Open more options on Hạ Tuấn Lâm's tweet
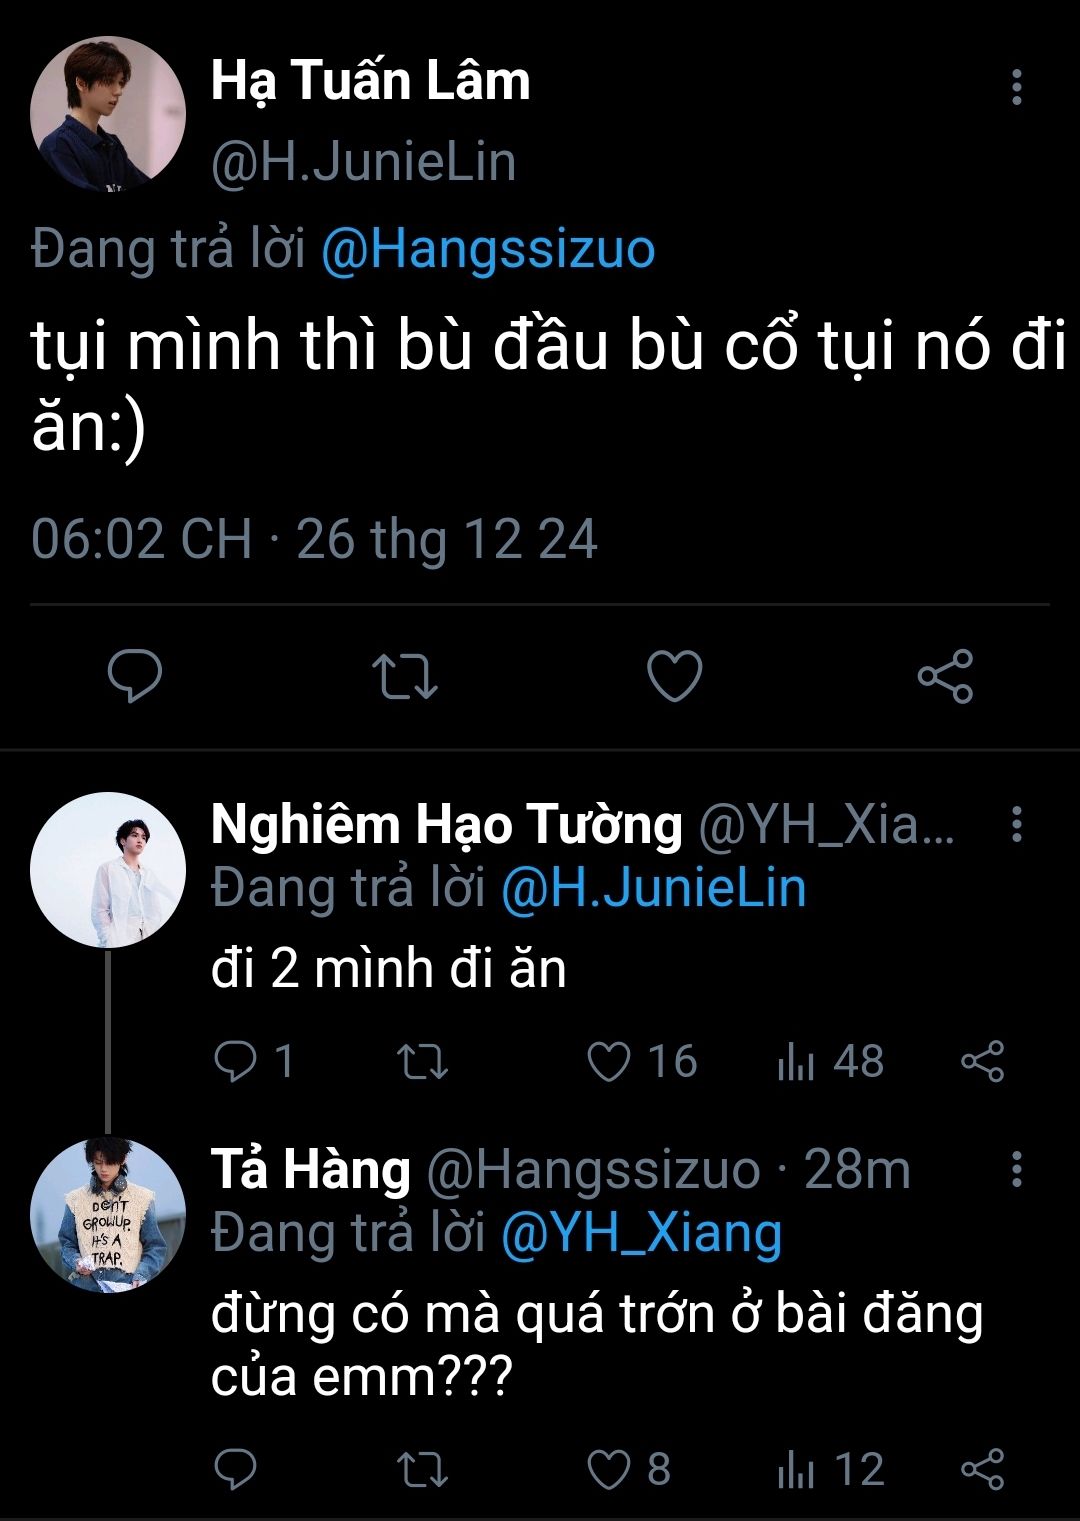This screenshot has width=1080, height=1521. point(1016,87)
